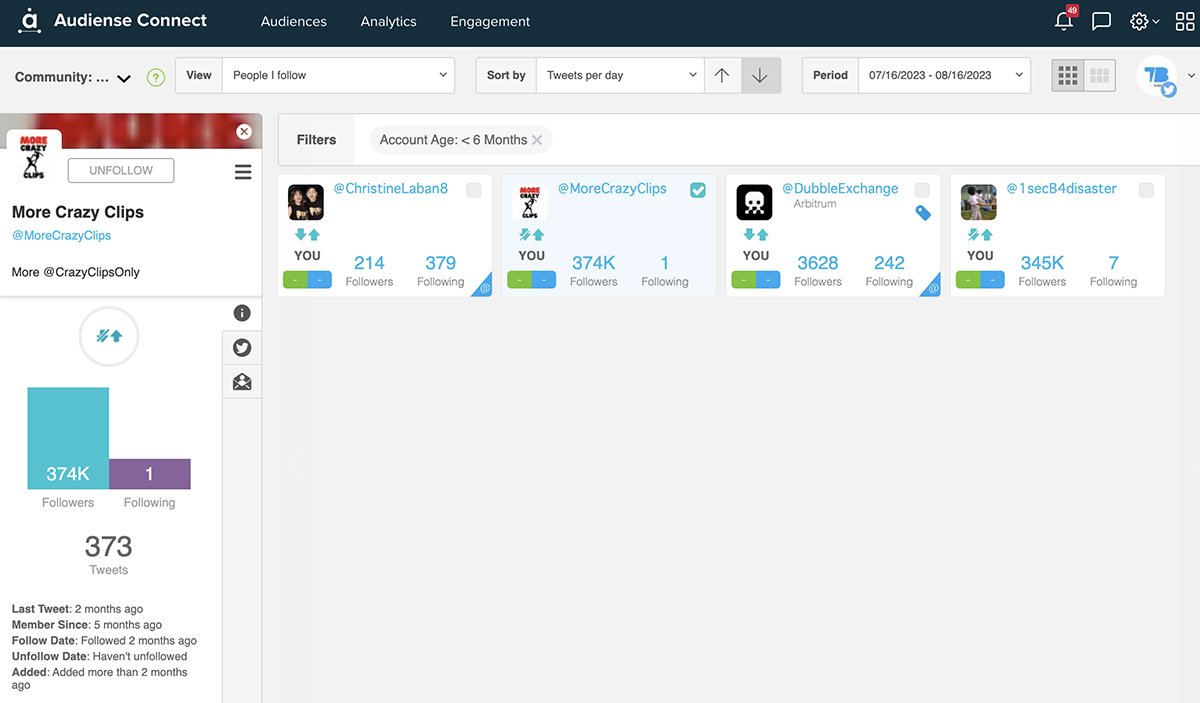
Task: Click the community help question mark
Action: (155, 77)
